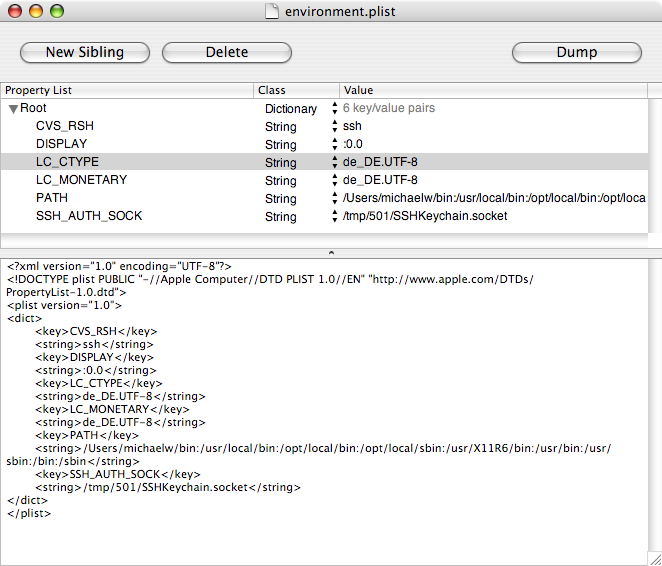The width and height of the screenshot is (662, 566).
Task: Open class popup for PATH row
Action: (334, 198)
